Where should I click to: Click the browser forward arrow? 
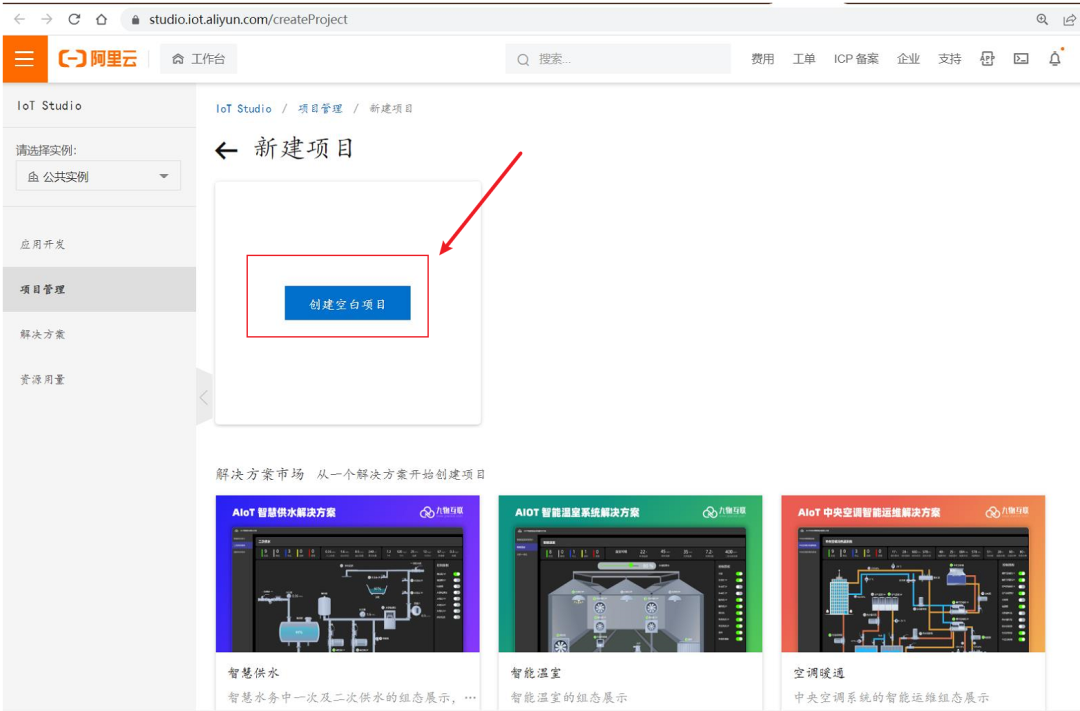point(46,19)
